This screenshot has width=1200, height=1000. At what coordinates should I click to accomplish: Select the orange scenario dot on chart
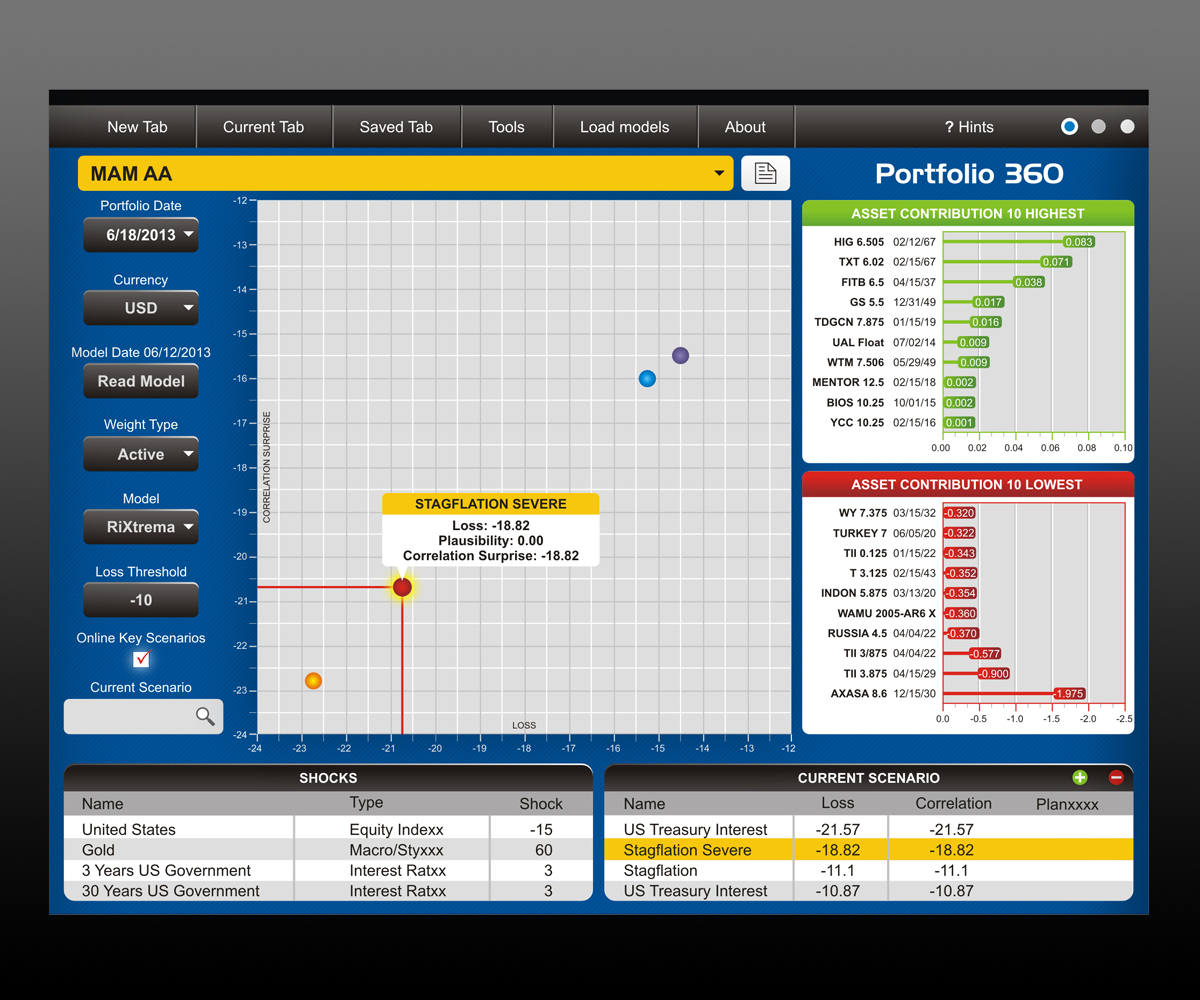coord(313,681)
